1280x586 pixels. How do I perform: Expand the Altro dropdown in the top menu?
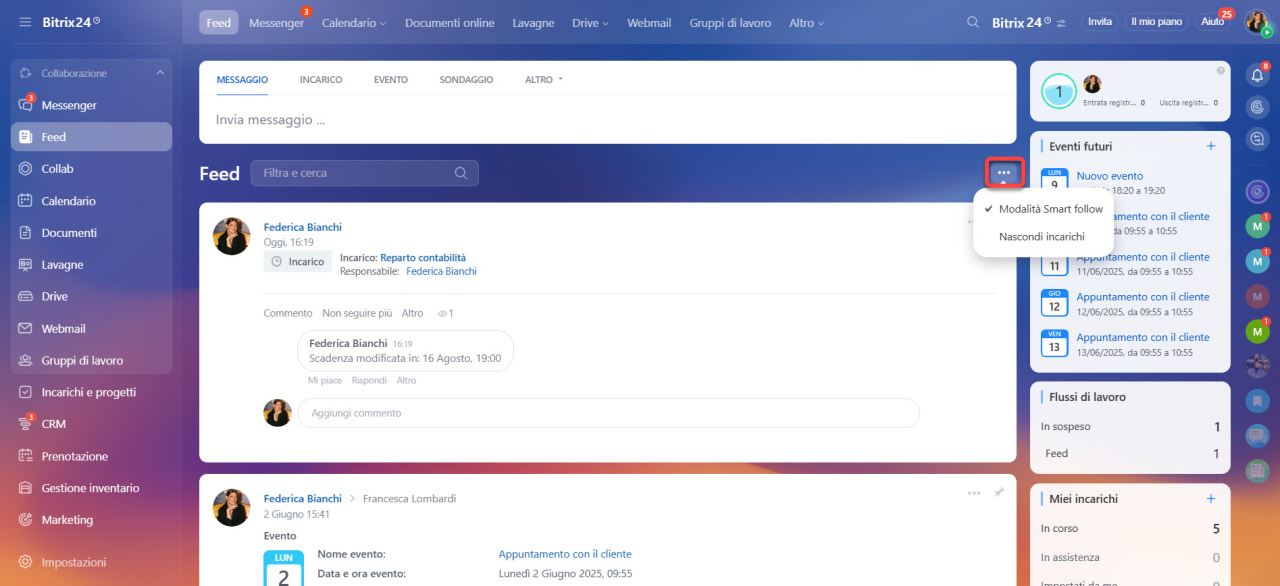point(806,23)
